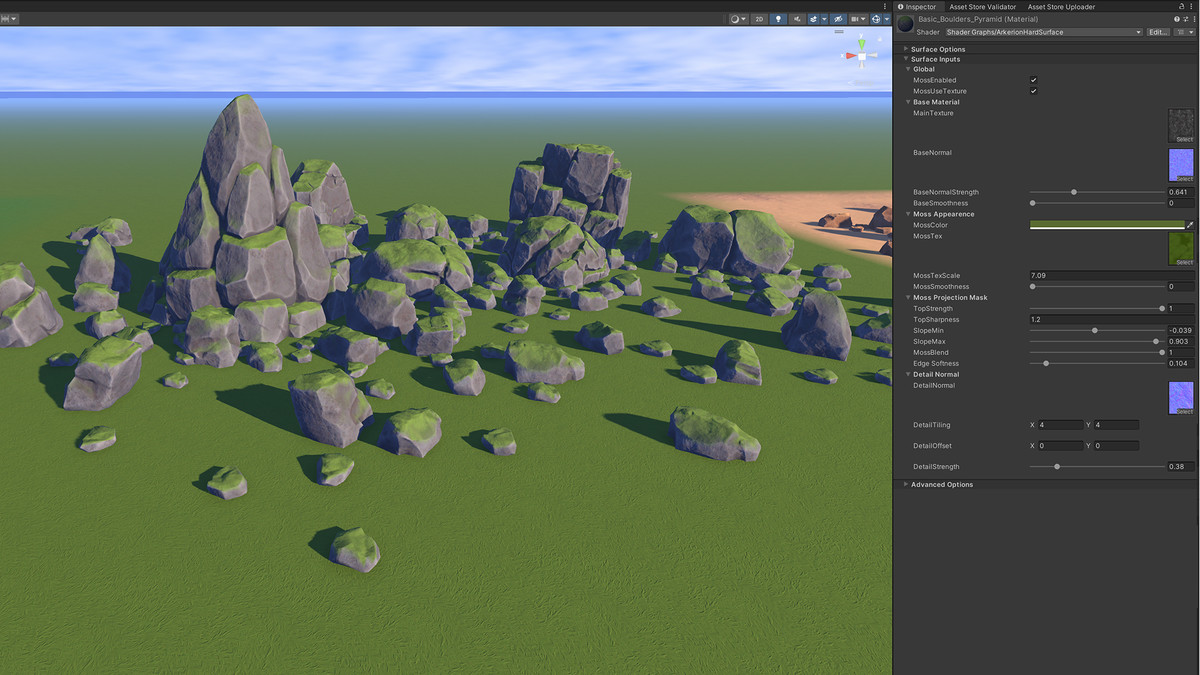Image resolution: width=1200 pixels, height=675 pixels.
Task: Open shader list view options button
Action: click(1184, 32)
